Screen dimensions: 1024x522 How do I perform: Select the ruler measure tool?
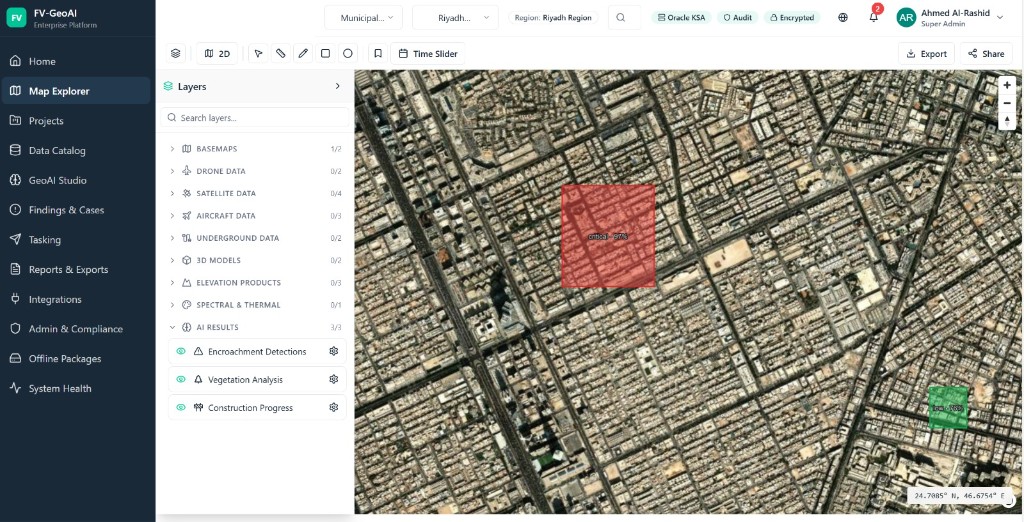(x=281, y=54)
